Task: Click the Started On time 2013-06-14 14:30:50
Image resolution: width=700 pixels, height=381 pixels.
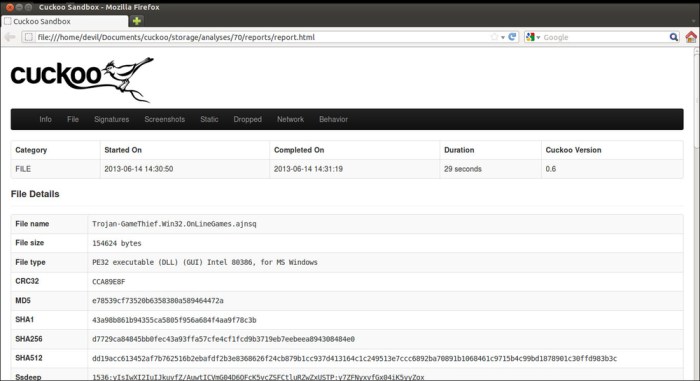Action: [138, 169]
